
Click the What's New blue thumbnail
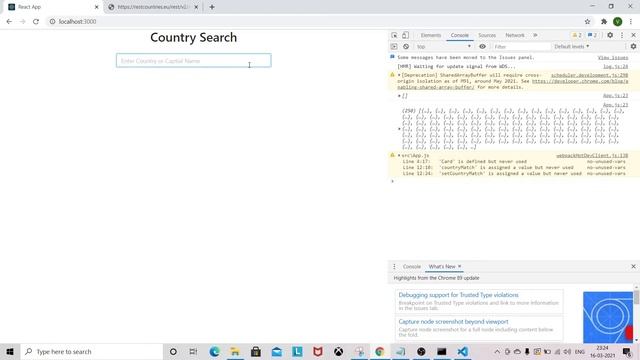coord(608,317)
